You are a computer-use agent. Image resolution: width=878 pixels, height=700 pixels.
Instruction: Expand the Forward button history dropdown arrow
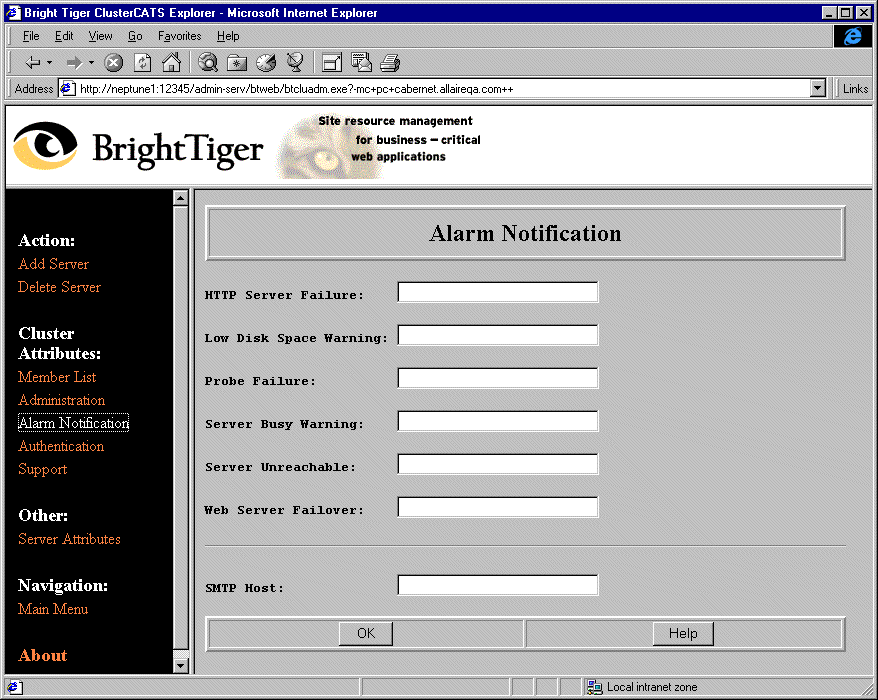(x=91, y=63)
